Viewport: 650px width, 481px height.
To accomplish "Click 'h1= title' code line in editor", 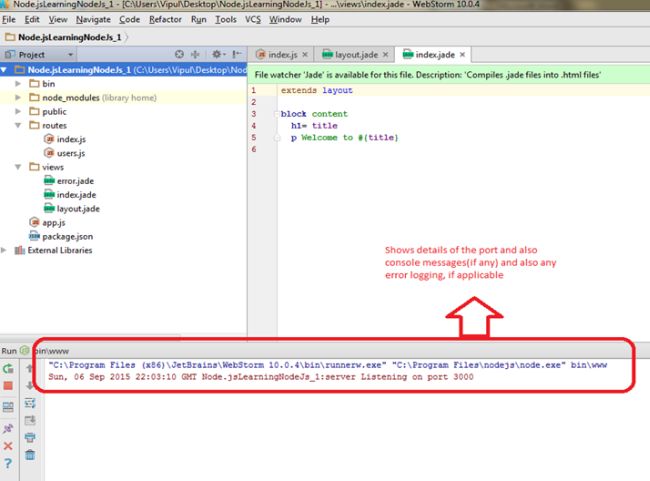I will coord(314,126).
